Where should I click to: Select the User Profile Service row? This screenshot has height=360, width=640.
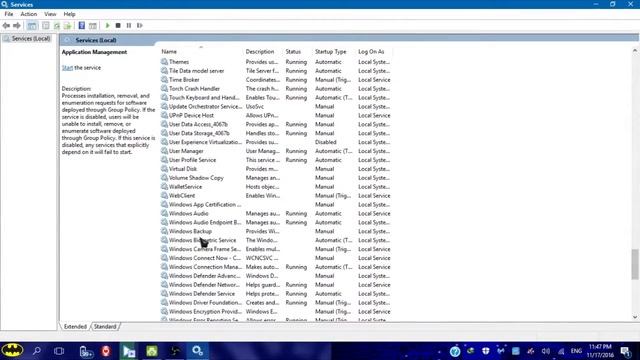(276, 160)
